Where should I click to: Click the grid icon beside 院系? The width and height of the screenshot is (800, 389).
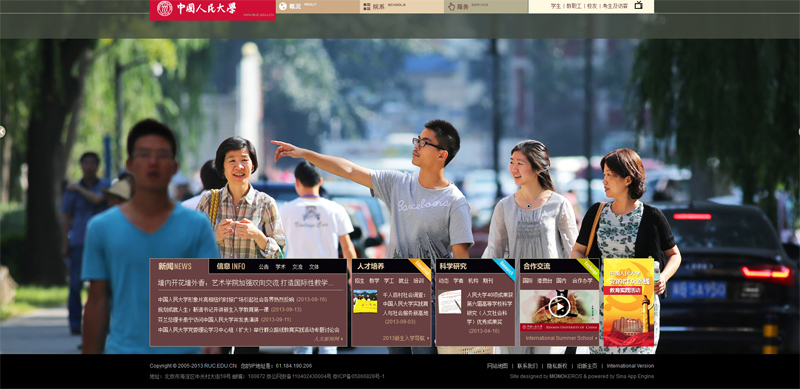(367, 7)
